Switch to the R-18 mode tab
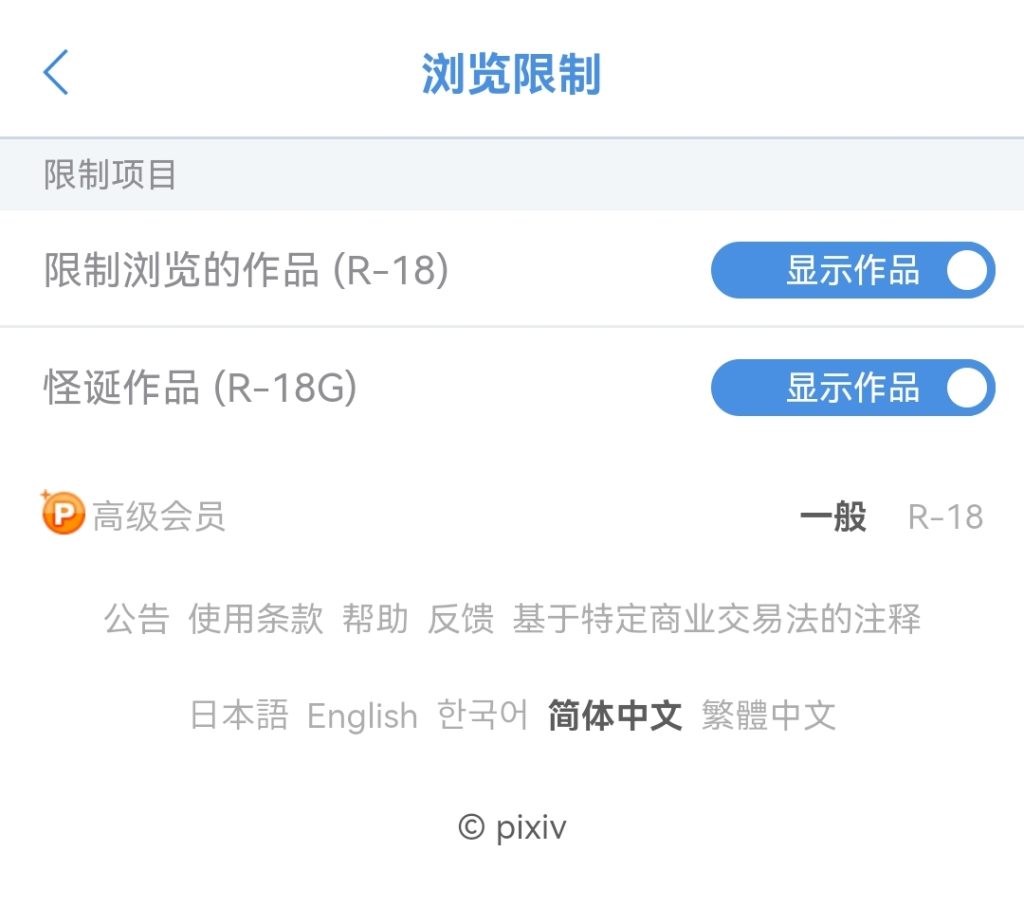 click(945, 517)
